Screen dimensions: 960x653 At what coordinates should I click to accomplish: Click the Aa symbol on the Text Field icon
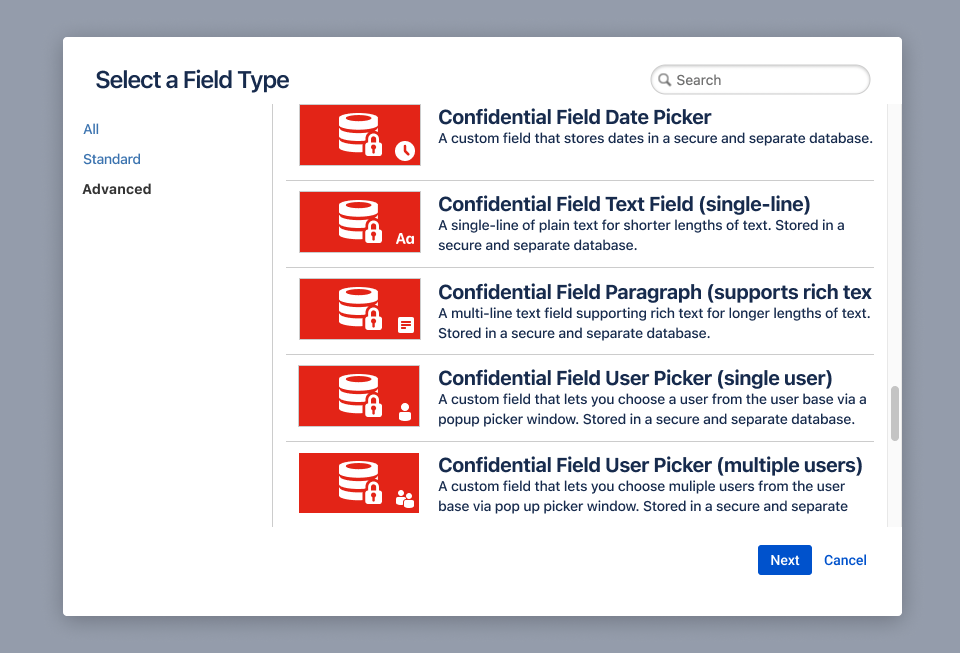click(x=404, y=238)
